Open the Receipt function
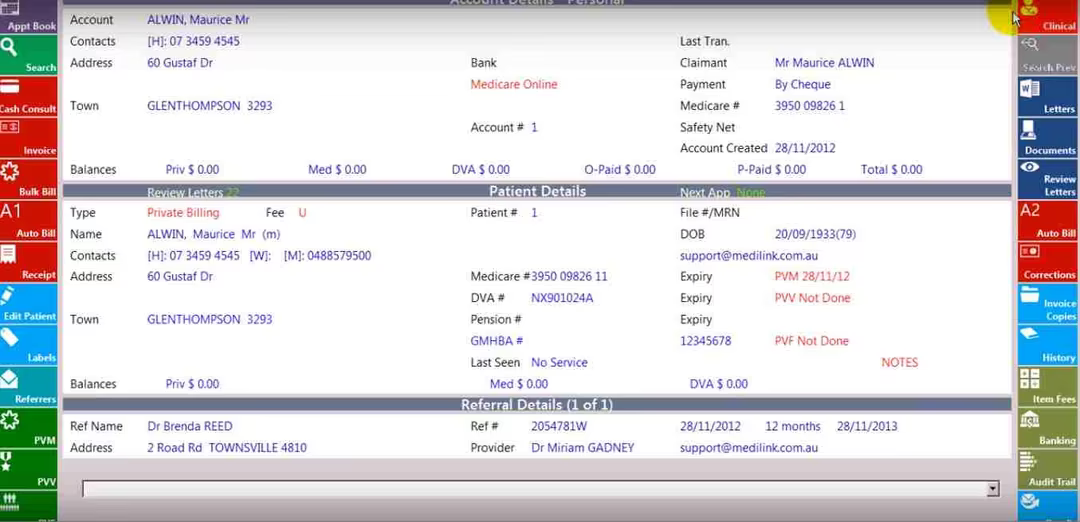 pyautogui.click(x=29, y=262)
